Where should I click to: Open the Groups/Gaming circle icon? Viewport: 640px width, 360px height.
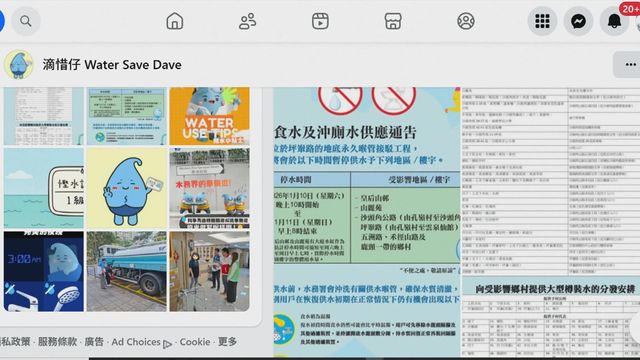point(466,21)
